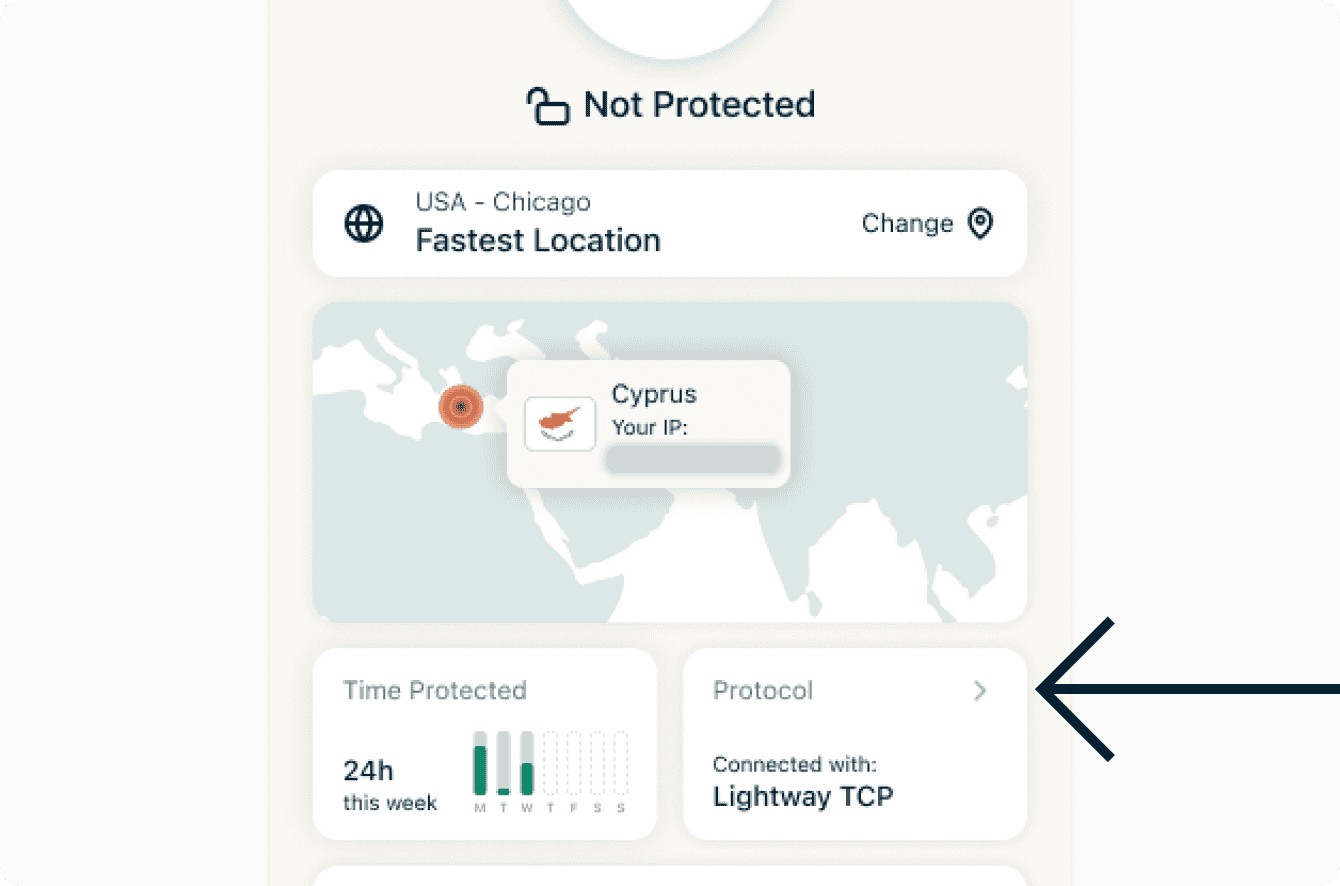Click the Lightway TCP protocol text
The width and height of the screenshot is (1340, 886).
click(803, 796)
